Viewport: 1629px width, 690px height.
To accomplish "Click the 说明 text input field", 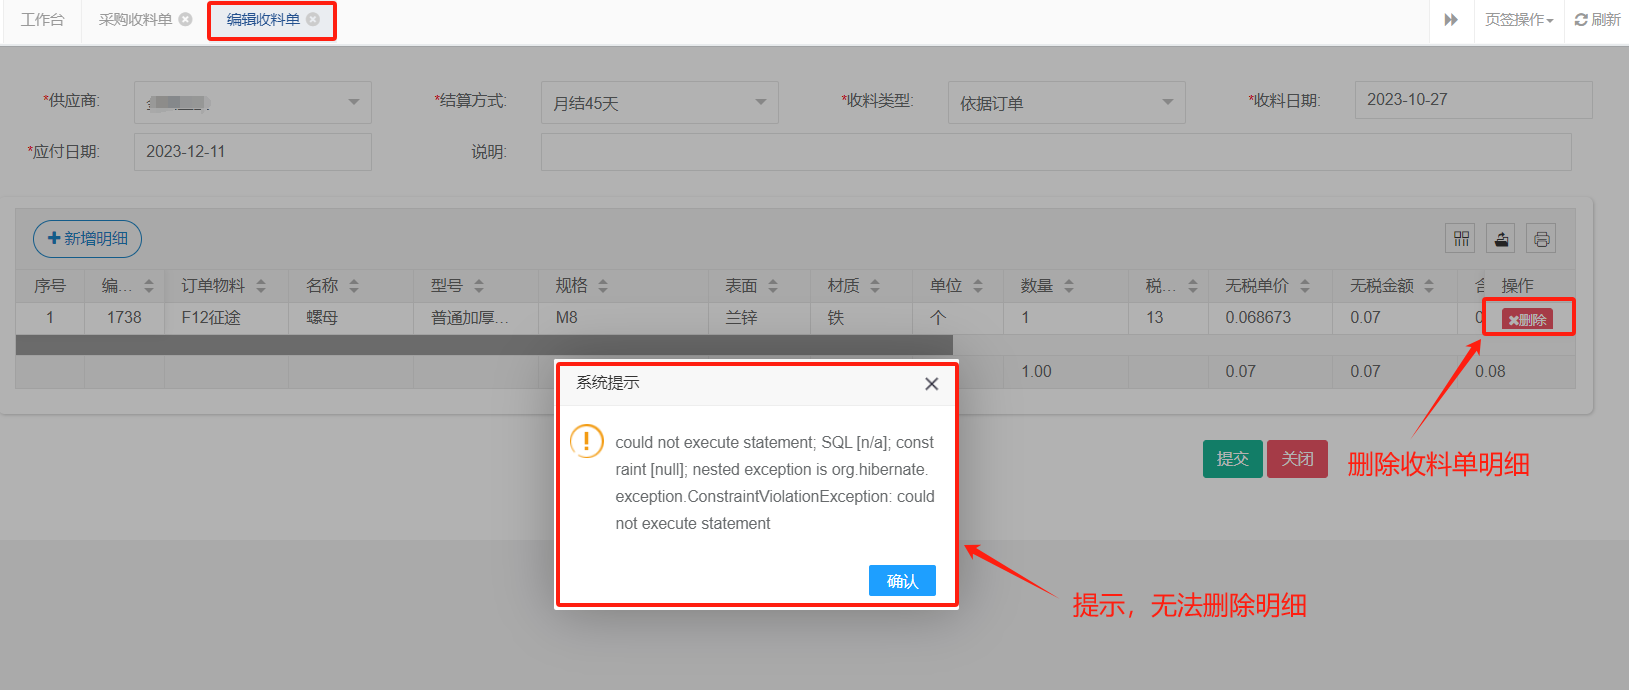I will [1055, 152].
